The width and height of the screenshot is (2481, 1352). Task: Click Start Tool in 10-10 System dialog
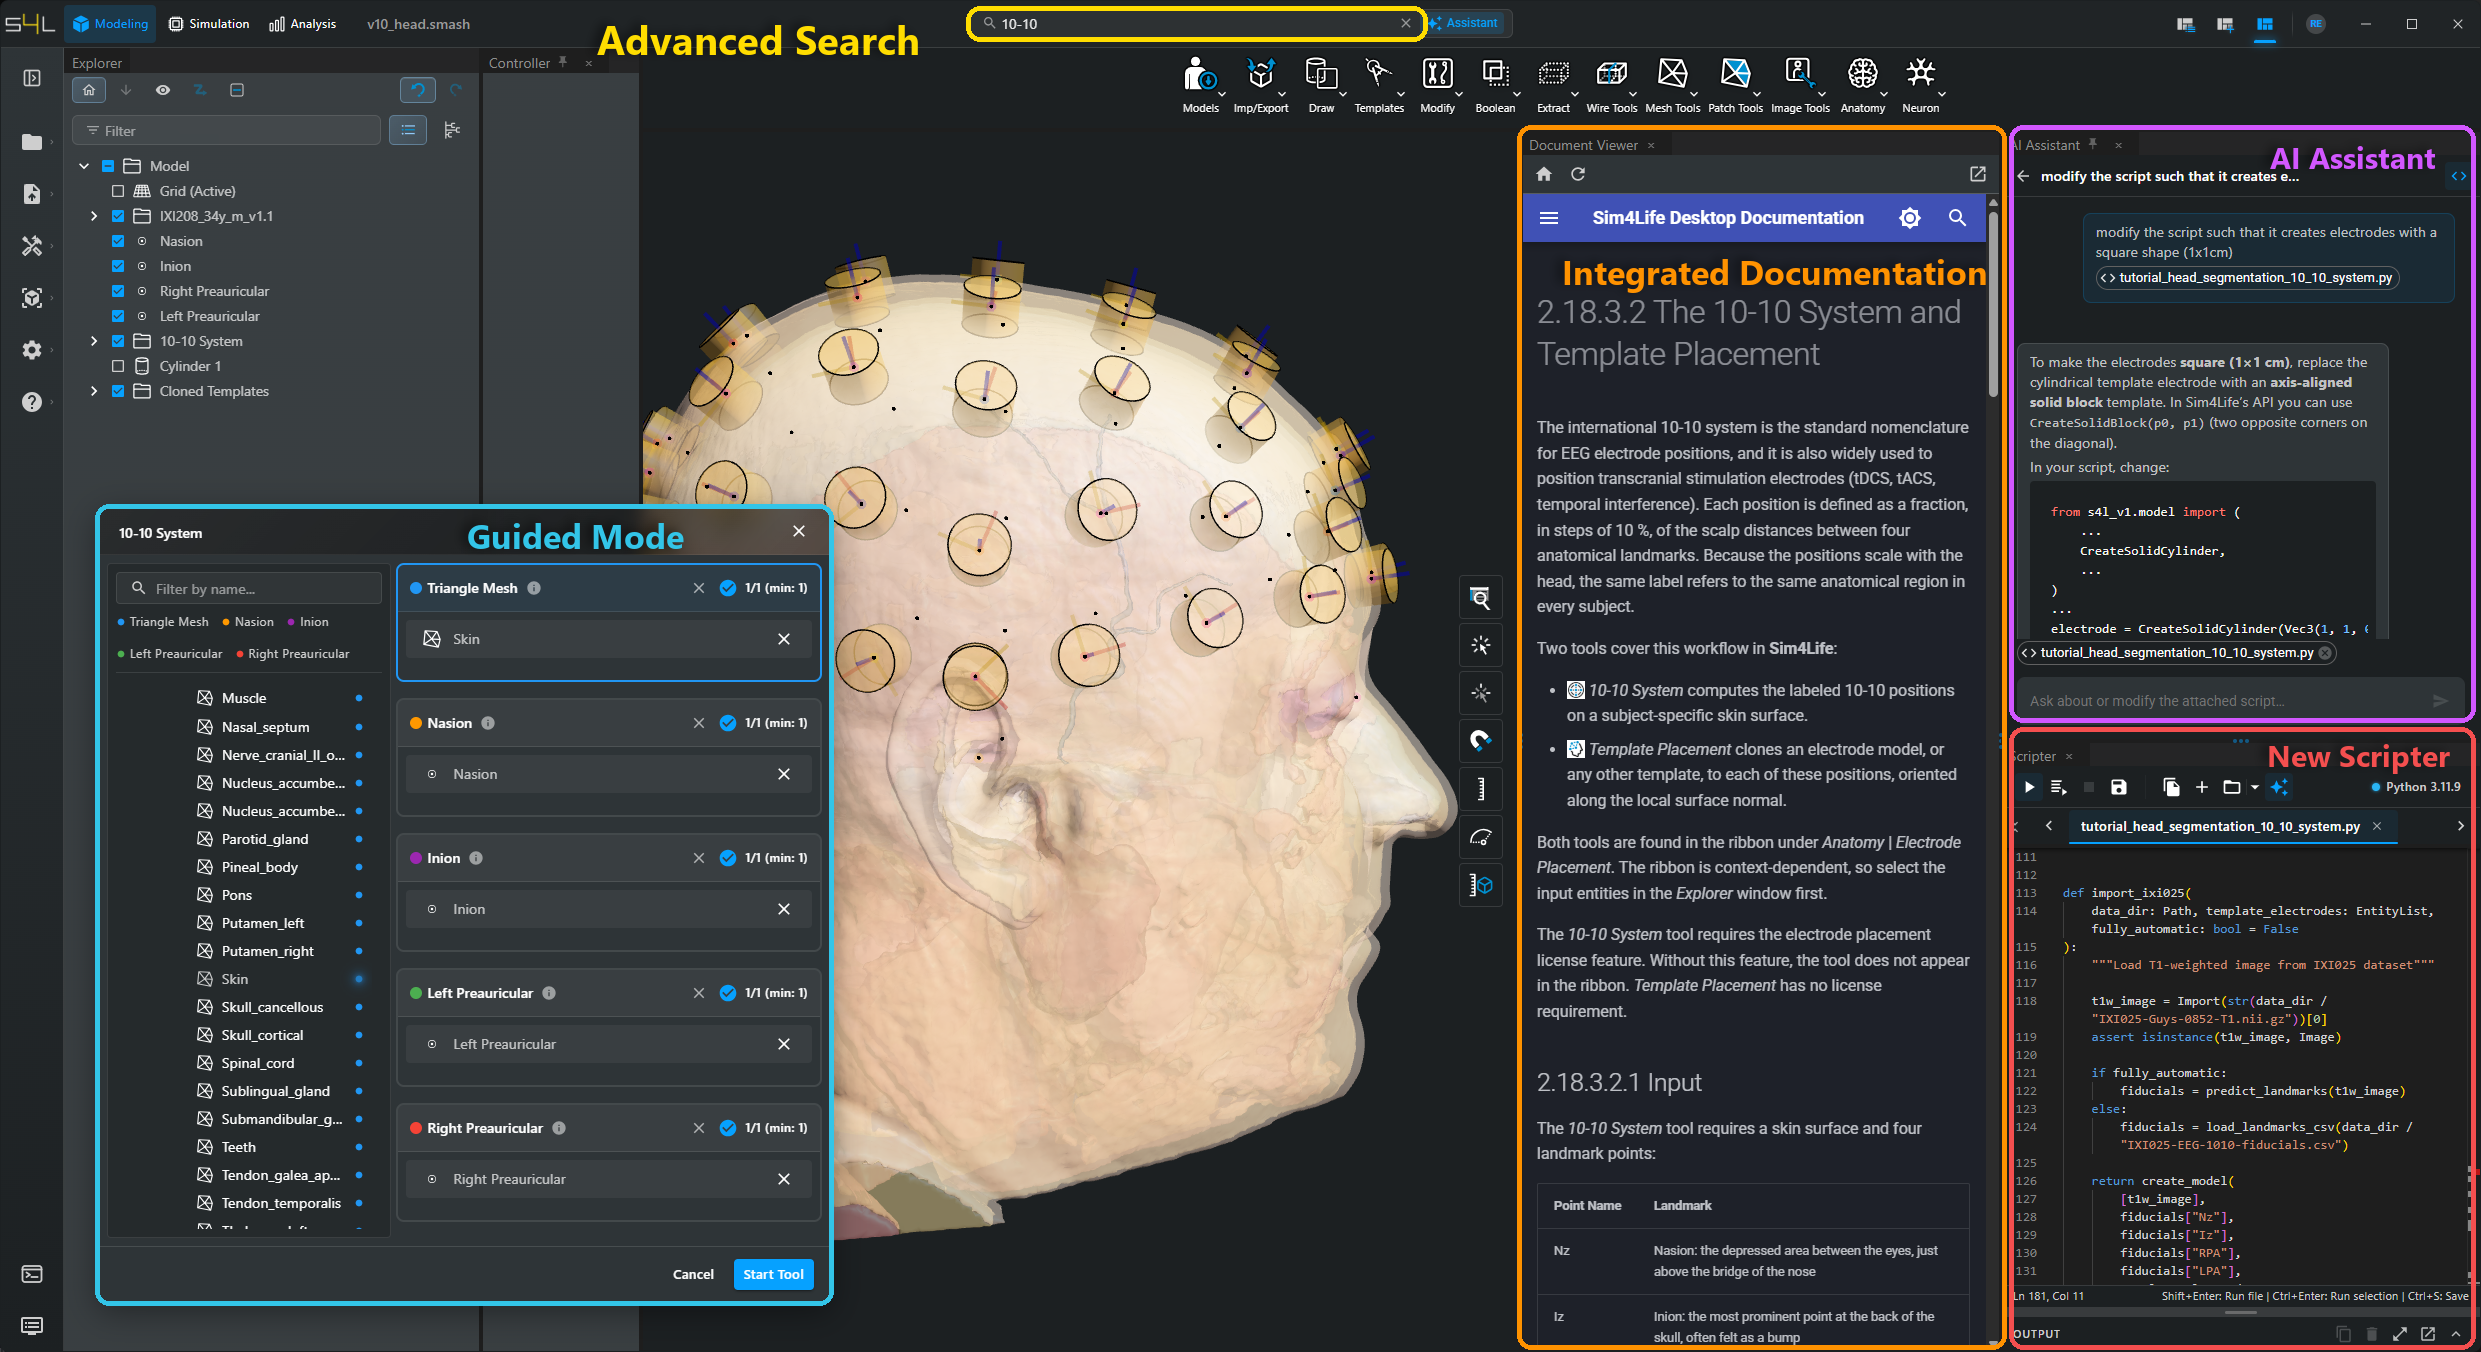773,1274
